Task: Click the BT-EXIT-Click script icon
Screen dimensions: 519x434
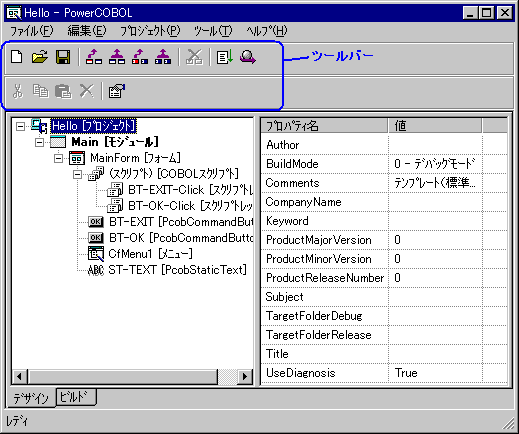Action: (x=115, y=190)
